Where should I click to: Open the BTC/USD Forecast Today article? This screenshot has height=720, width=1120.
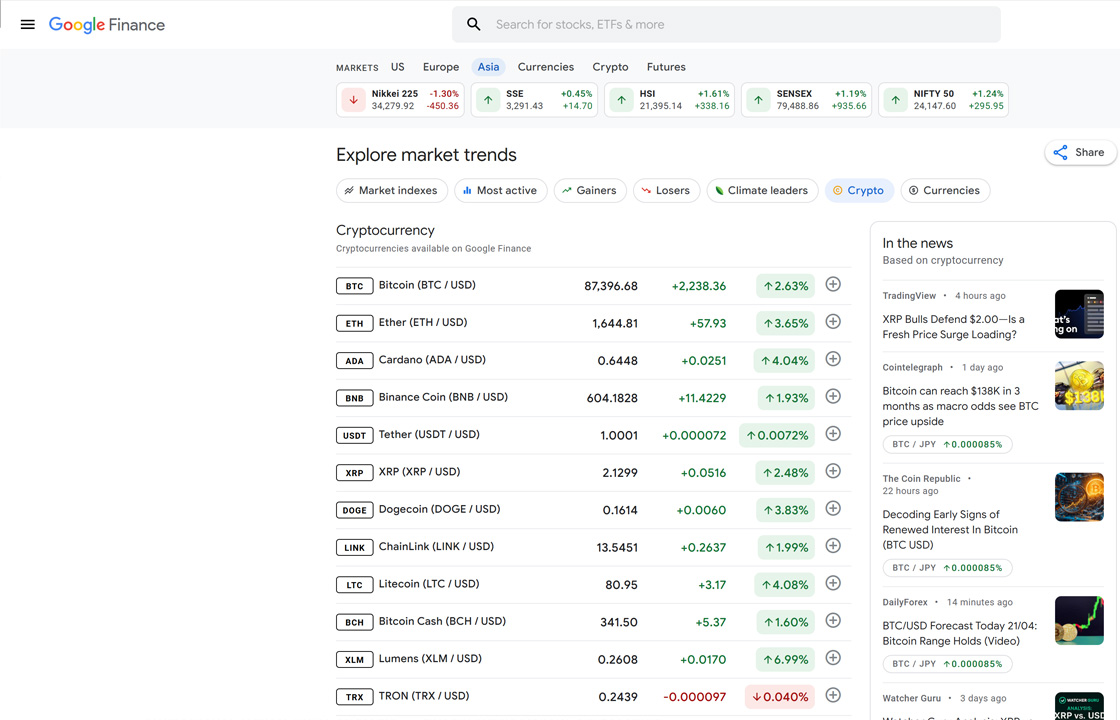coord(959,633)
